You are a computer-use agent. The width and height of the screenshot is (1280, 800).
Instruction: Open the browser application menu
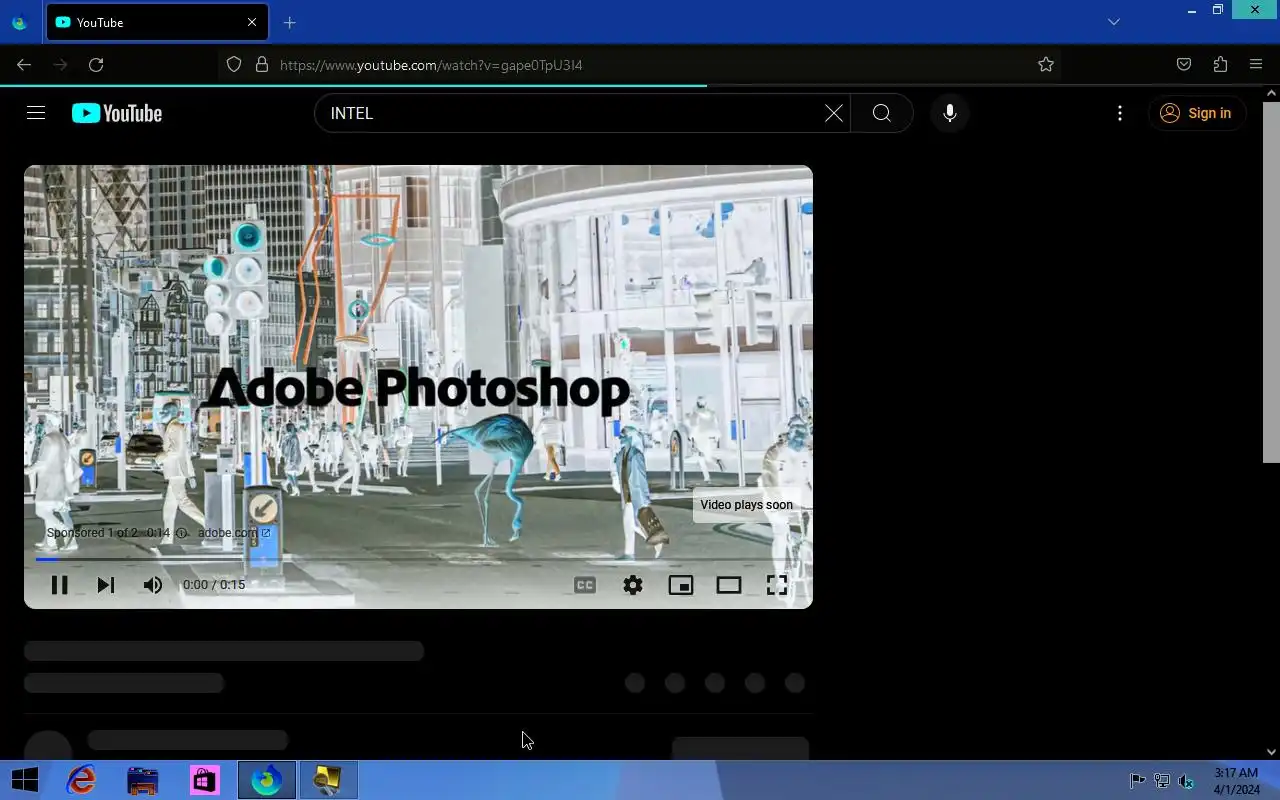click(x=1256, y=65)
